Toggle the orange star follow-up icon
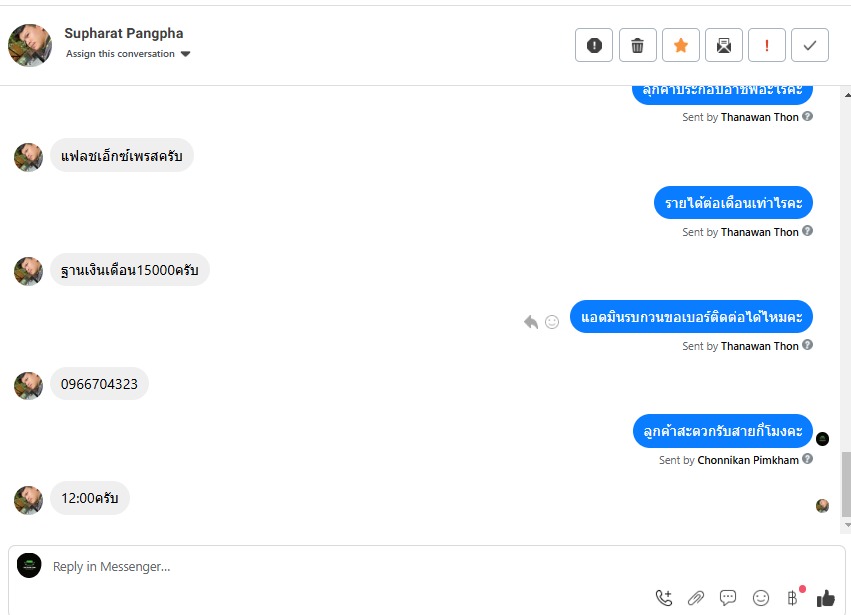The image size is (851, 615). [x=681, y=45]
